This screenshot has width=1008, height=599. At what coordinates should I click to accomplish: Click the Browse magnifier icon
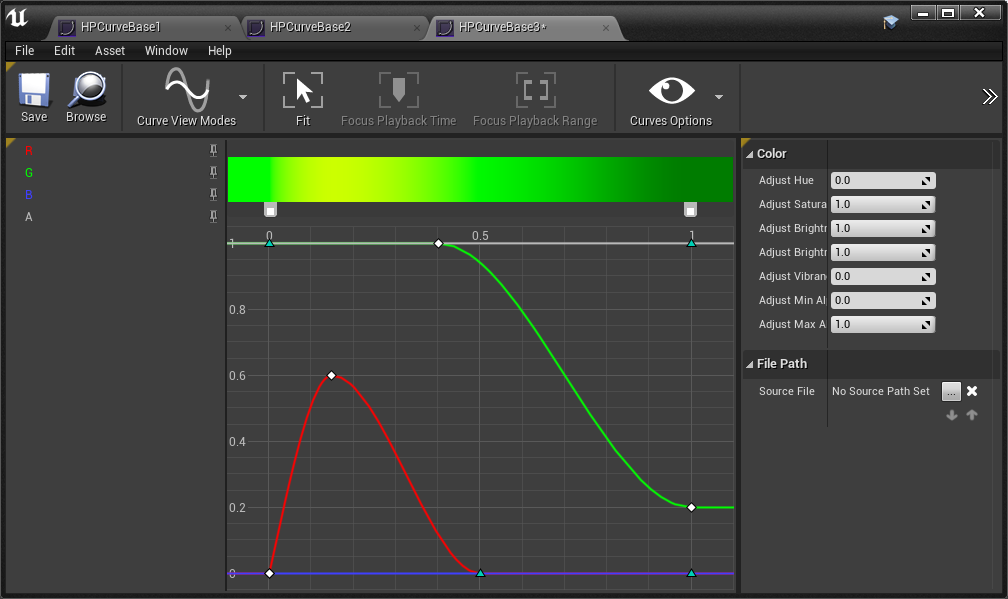pyautogui.click(x=87, y=89)
